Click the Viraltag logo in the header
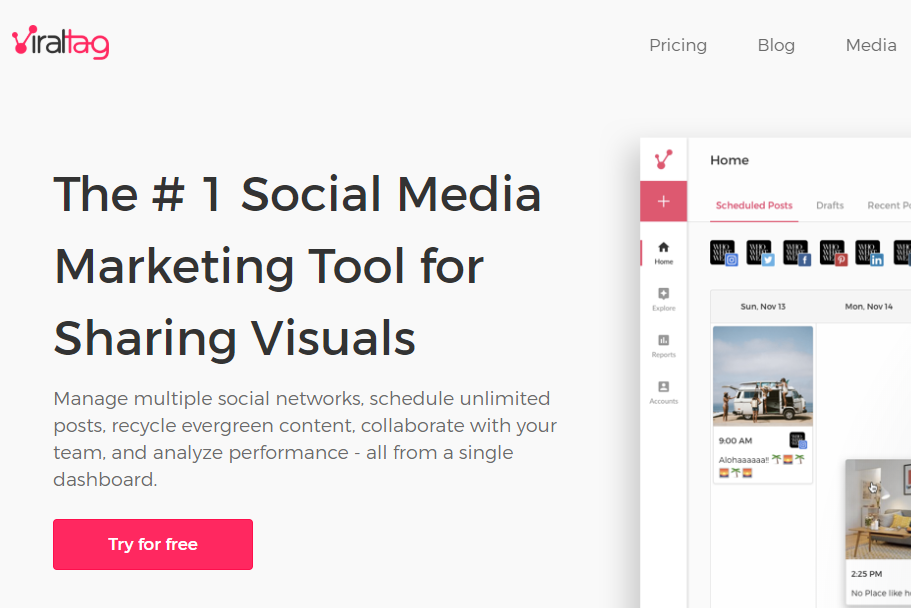The width and height of the screenshot is (911, 608). [x=60, y=43]
